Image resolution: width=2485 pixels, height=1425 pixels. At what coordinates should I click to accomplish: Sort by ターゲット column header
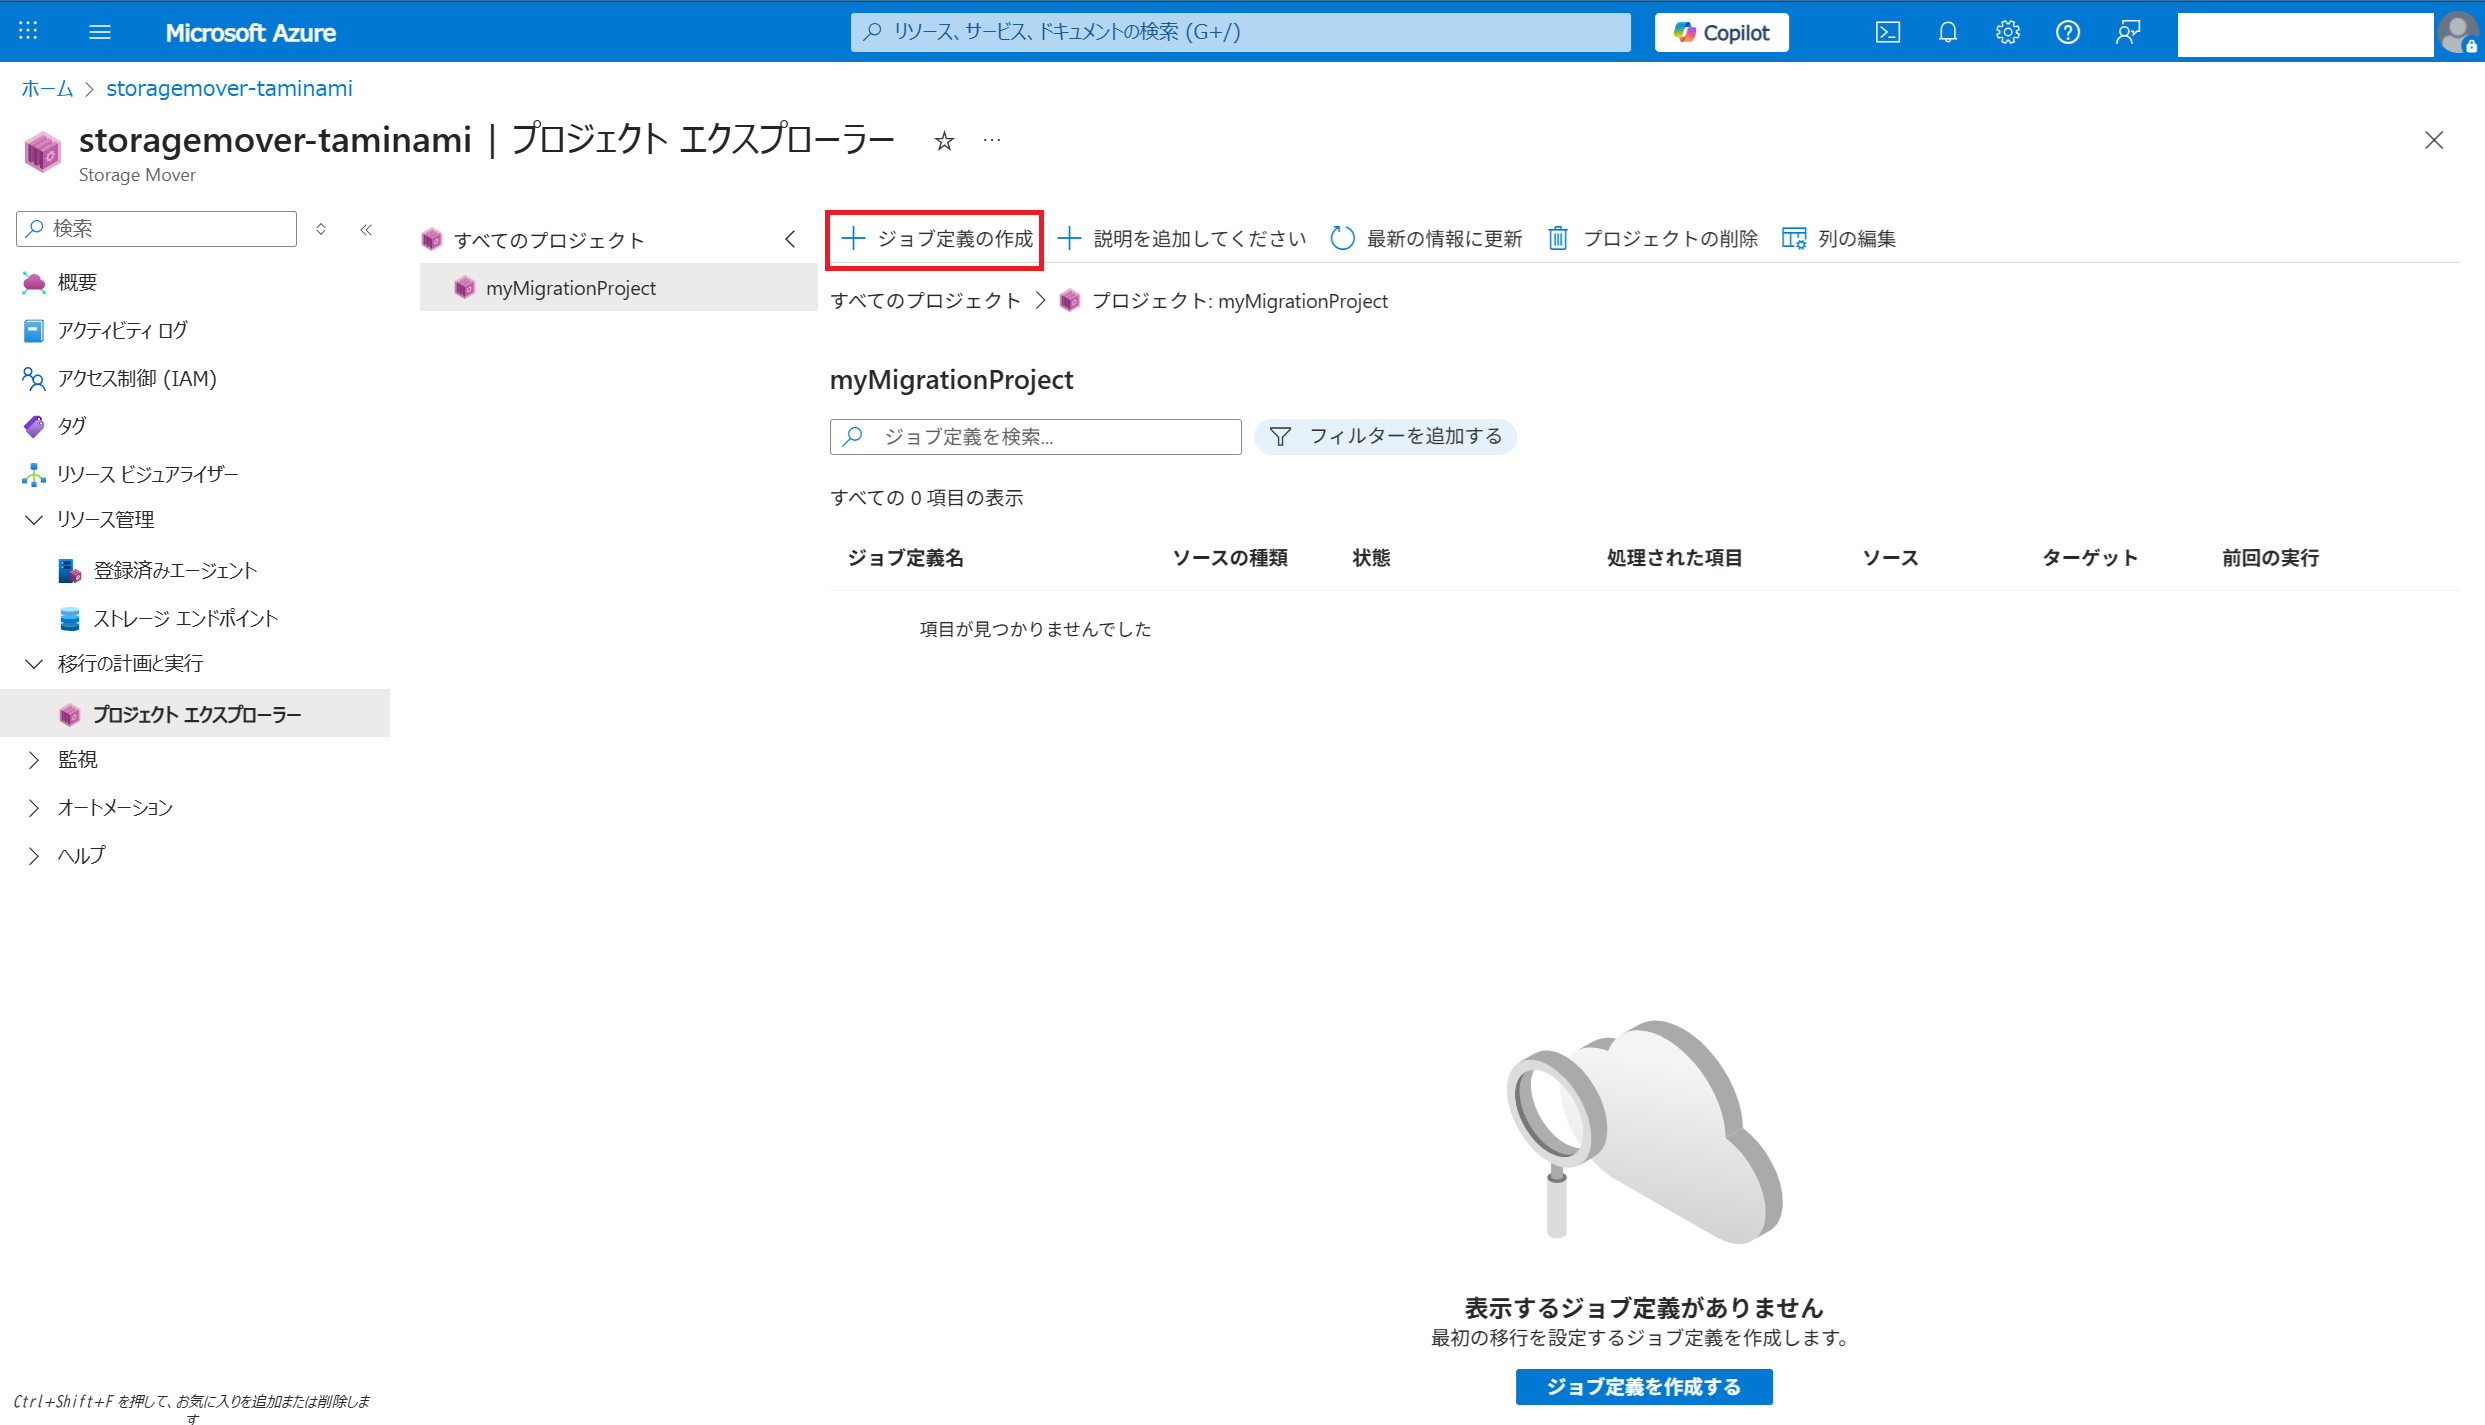click(x=2090, y=558)
